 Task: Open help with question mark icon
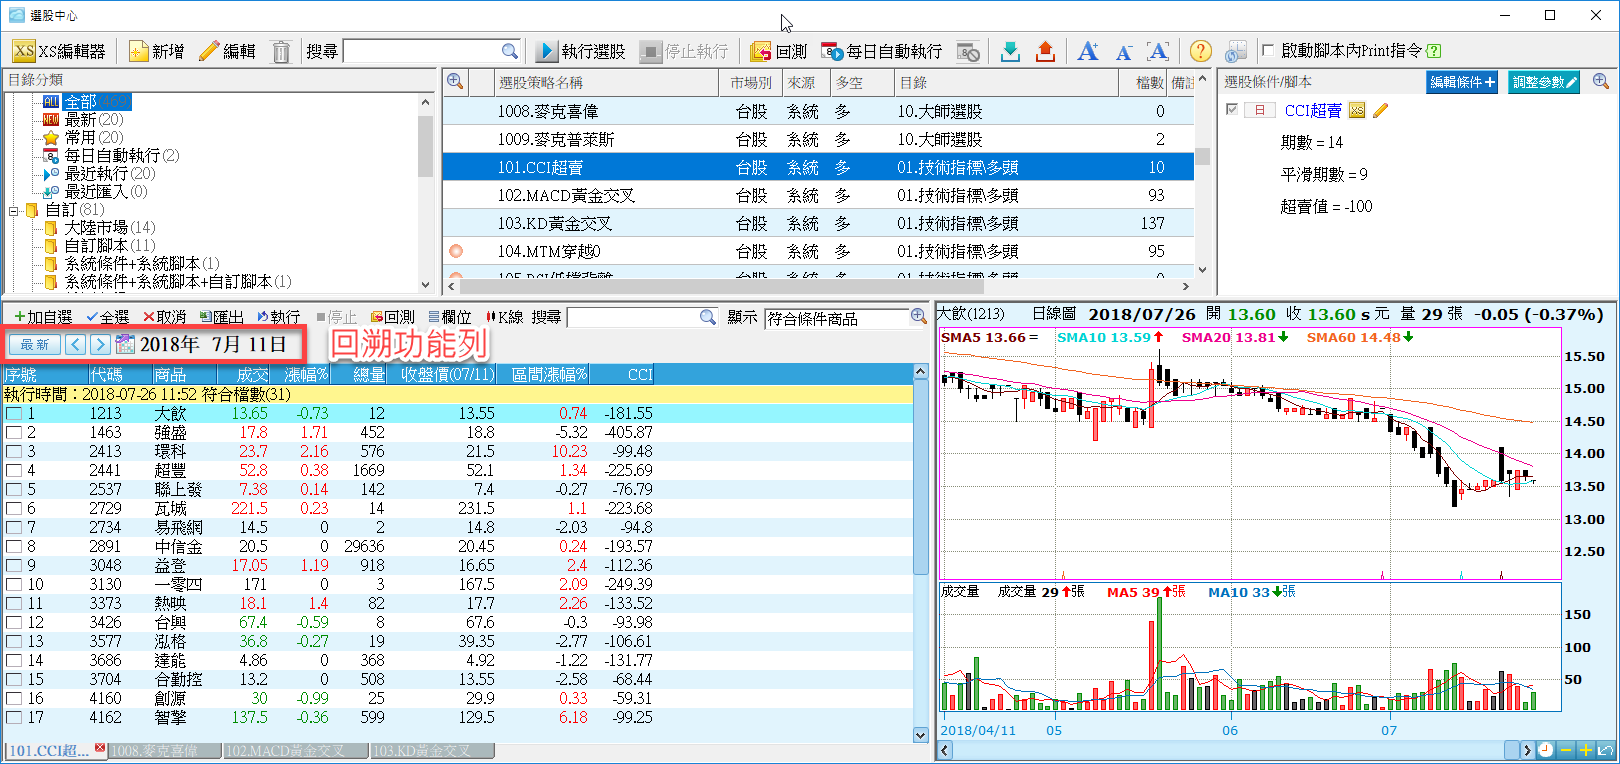coord(1200,51)
